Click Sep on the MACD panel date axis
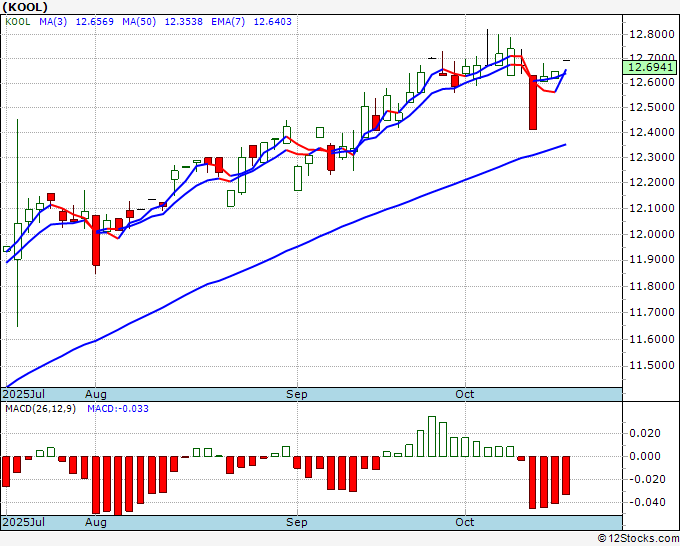 [x=297, y=523]
